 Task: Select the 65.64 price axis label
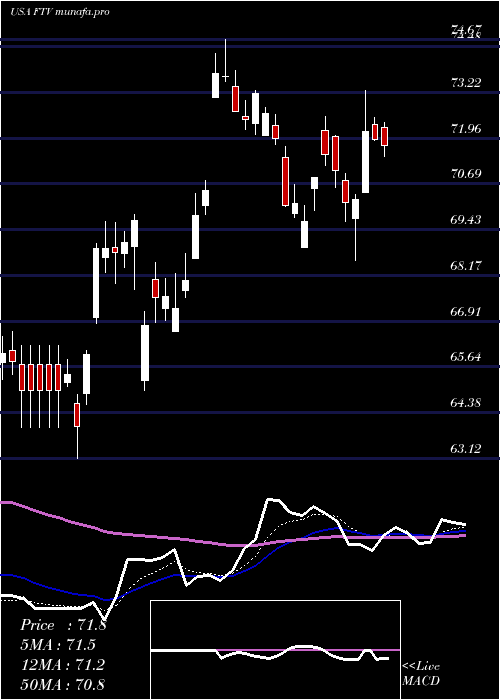point(467,357)
